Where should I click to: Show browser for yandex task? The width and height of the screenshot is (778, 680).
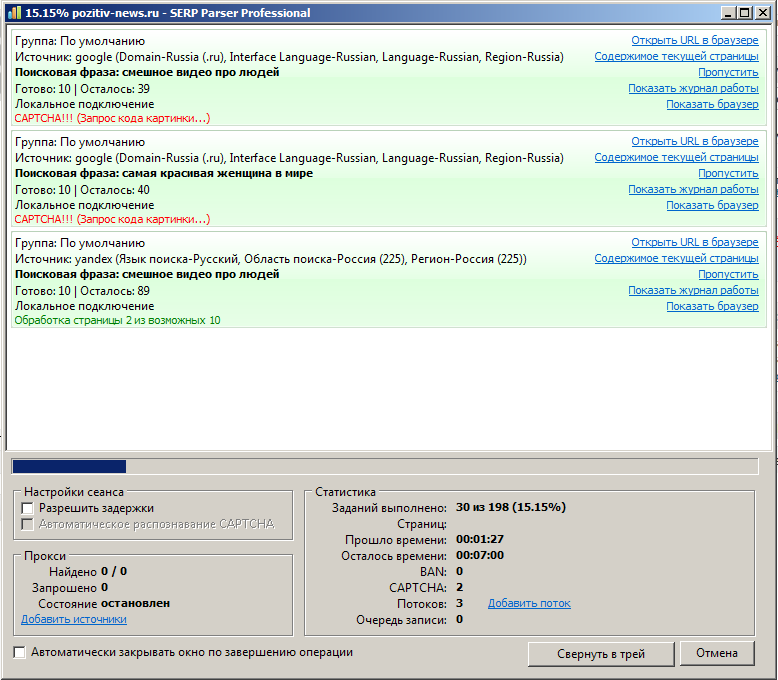click(712, 306)
